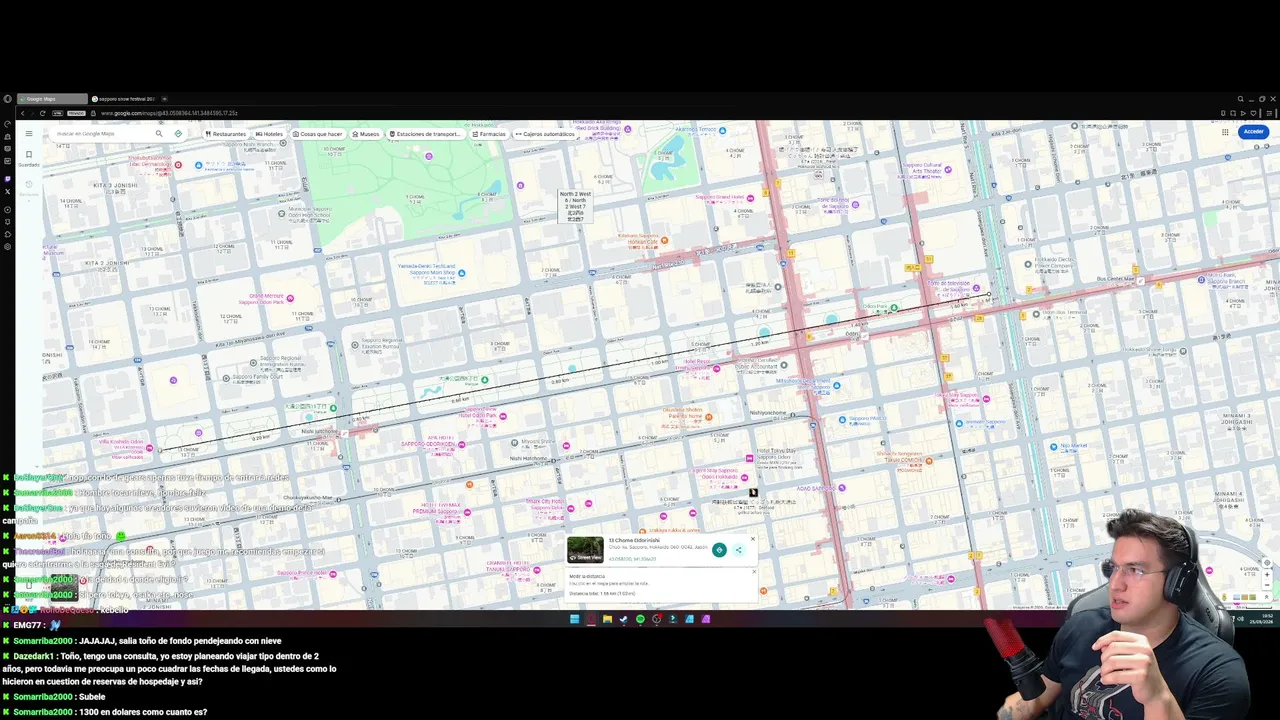Viewport: 1280px width, 720px height.
Task: Get directions to 13 Chome Odorinishi
Action: (x=719, y=550)
